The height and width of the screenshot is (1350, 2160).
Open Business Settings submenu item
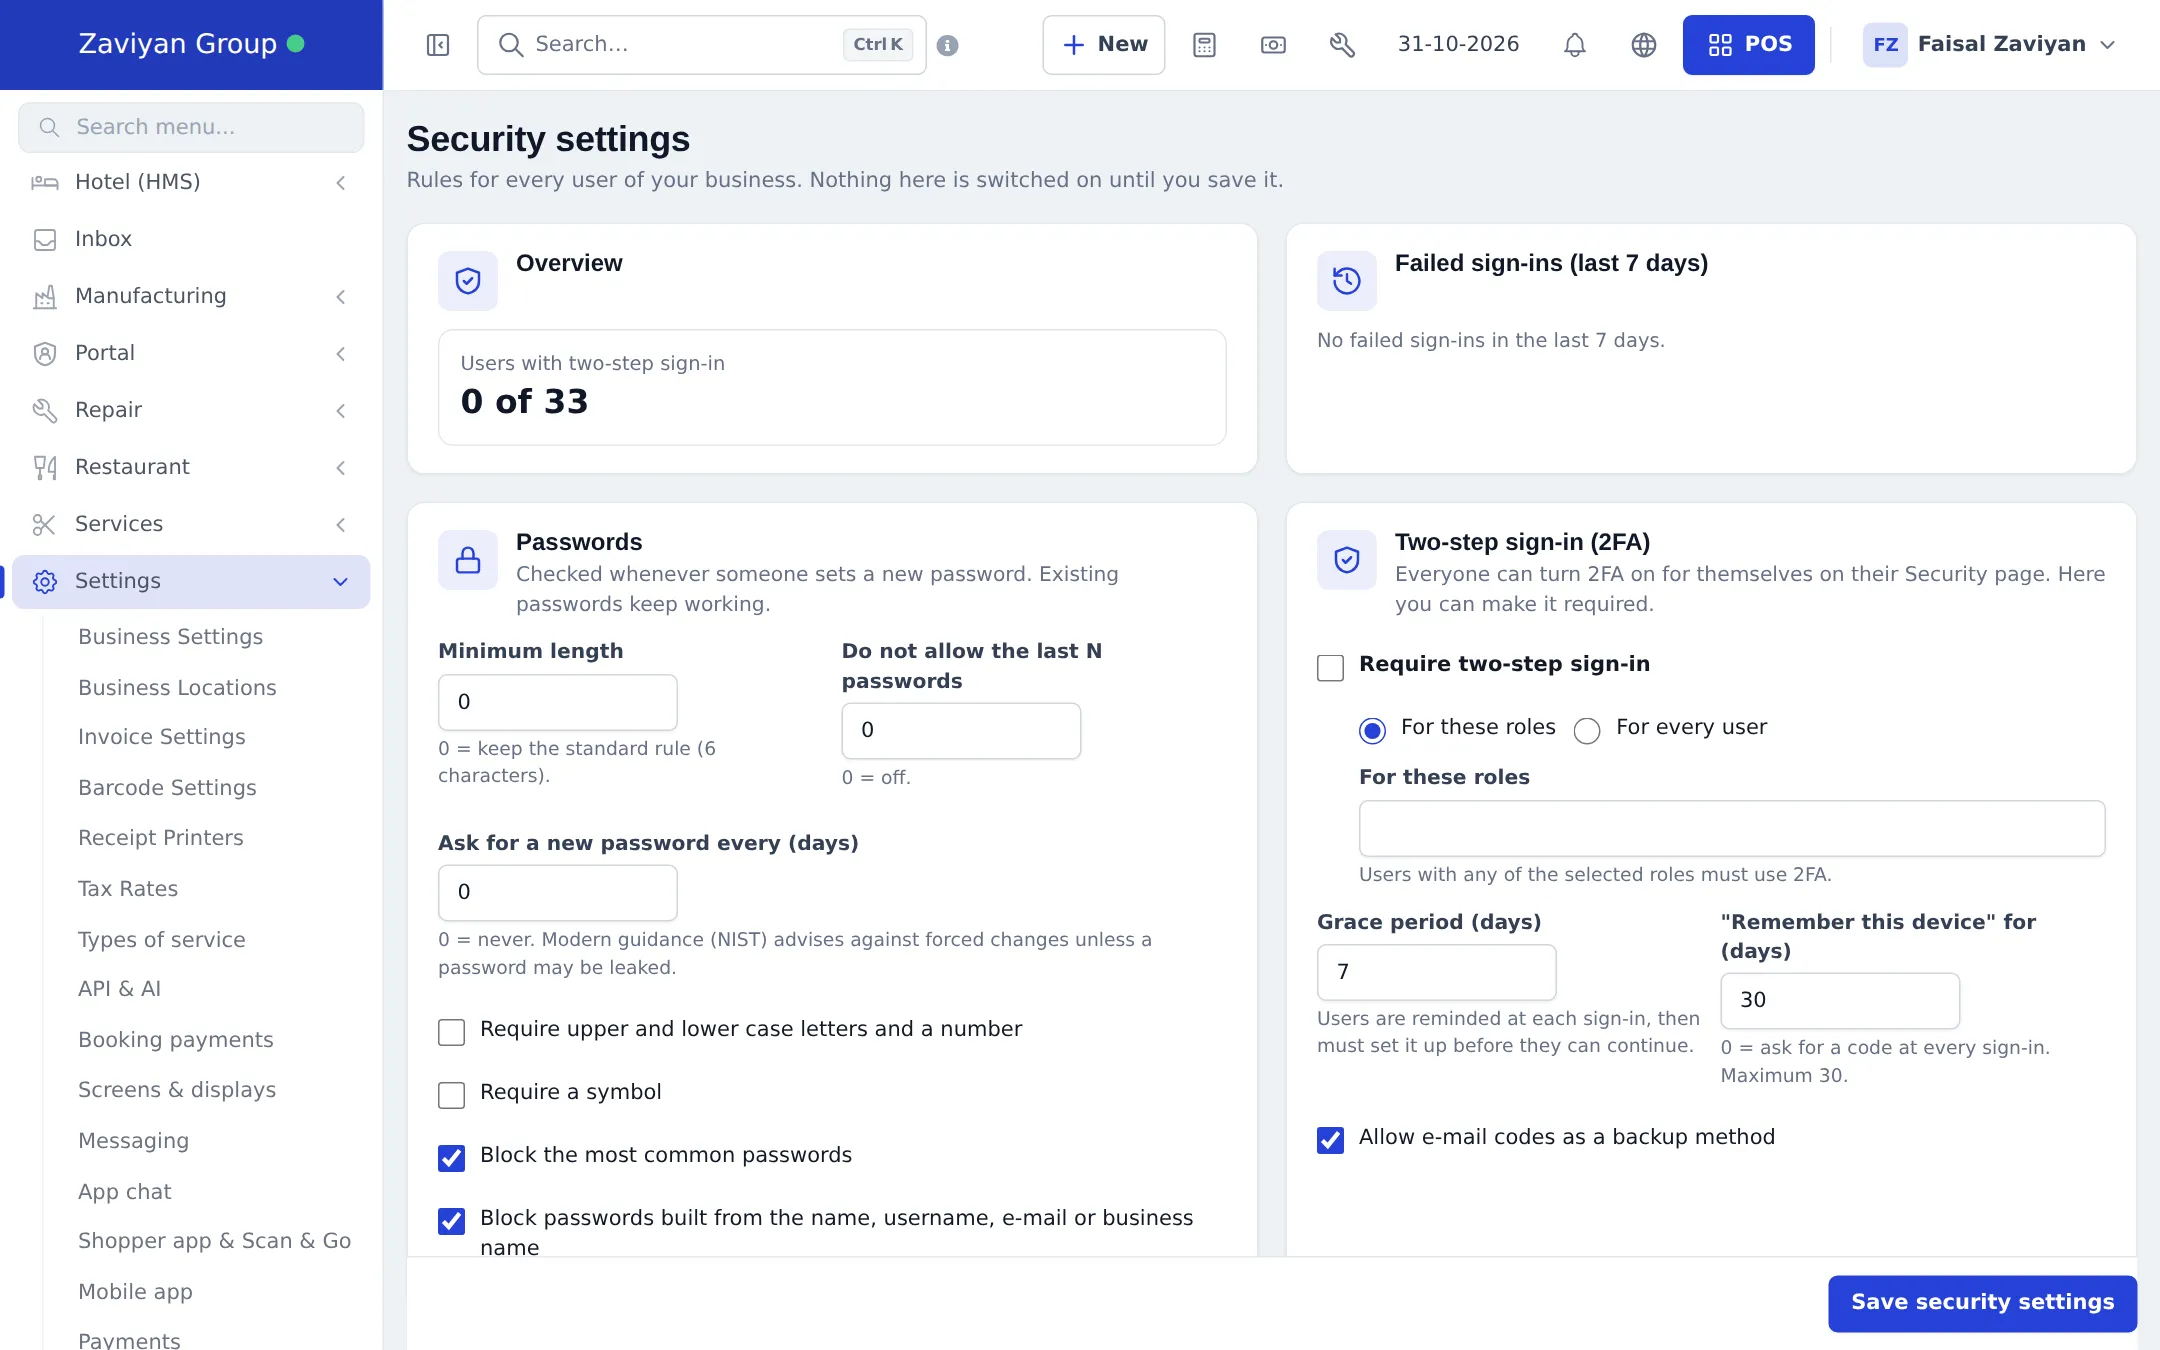coord(171,637)
